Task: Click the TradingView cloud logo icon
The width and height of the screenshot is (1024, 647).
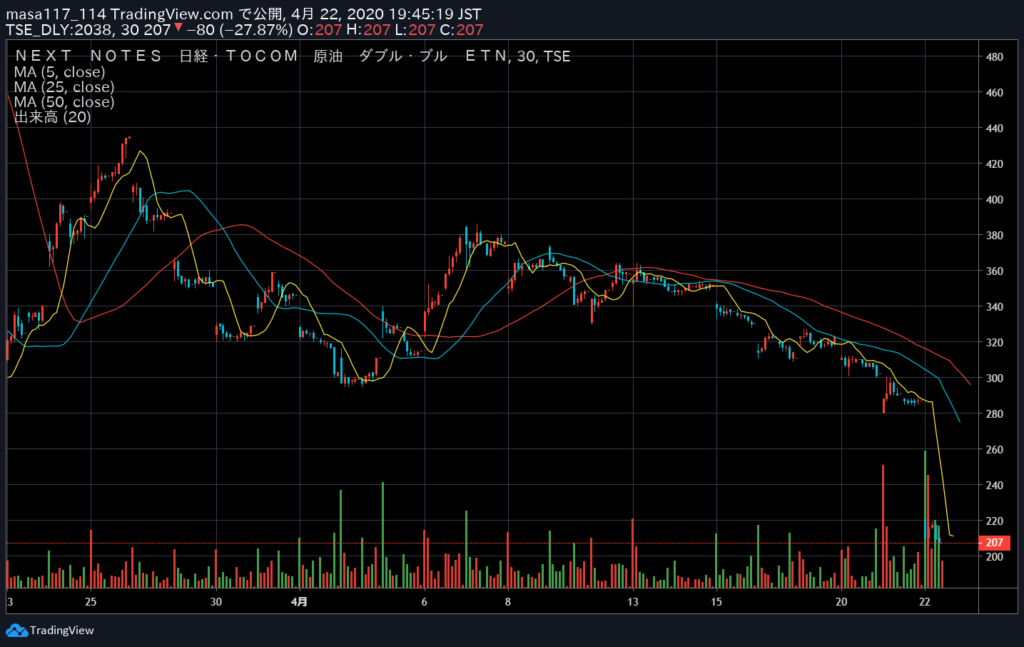Action: click(x=16, y=631)
